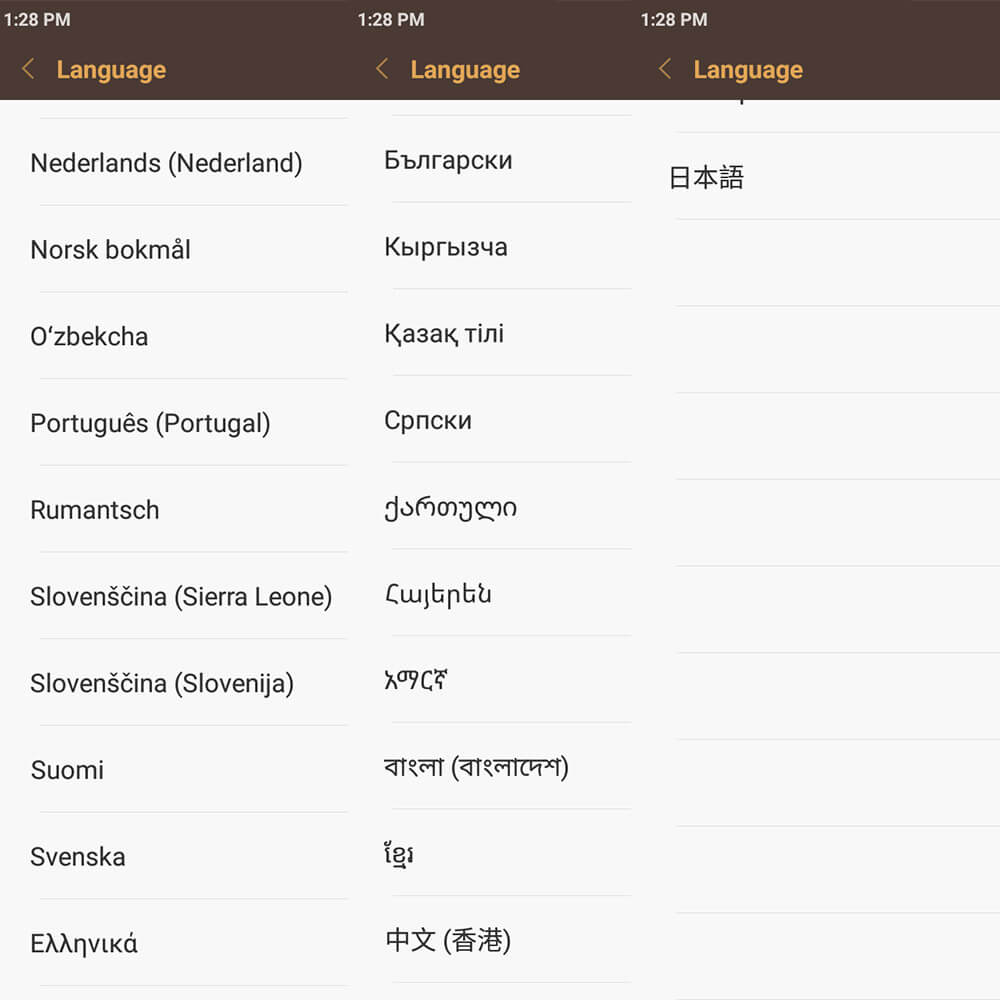Image resolution: width=1000 pixels, height=1000 pixels.
Task: Select বাংলা (বাংলাদেশ) language entry
Action: coord(476,767)
